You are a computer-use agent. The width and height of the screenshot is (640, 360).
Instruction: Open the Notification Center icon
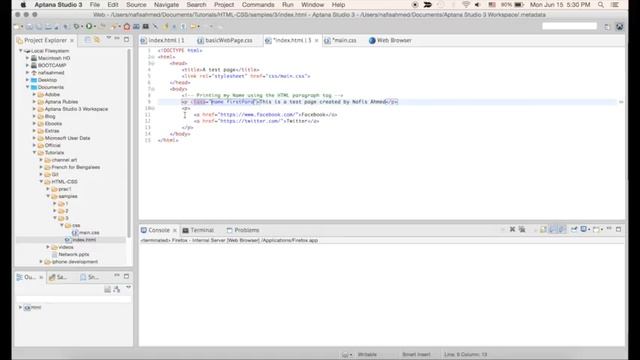click(x=614, y=5)
